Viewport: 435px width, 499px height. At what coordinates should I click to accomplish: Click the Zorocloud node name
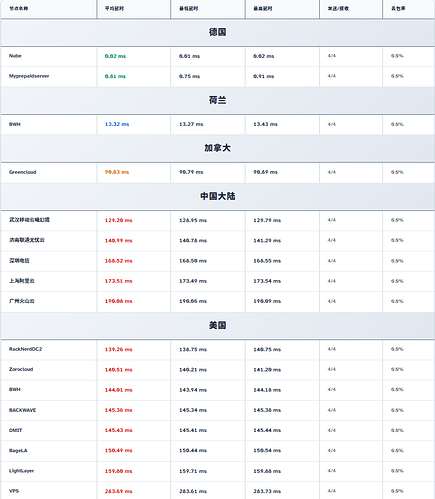click(21, 369)
